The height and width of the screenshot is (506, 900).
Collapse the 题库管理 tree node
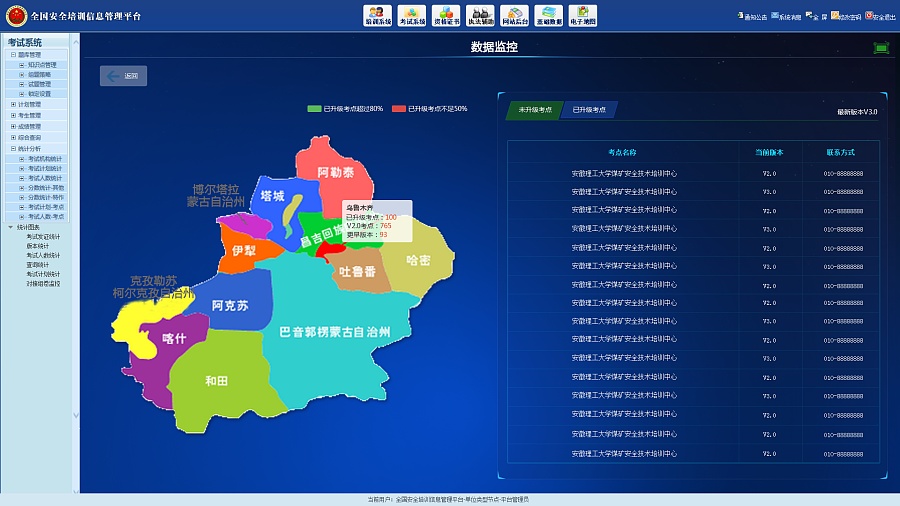(x=13, y=55)
